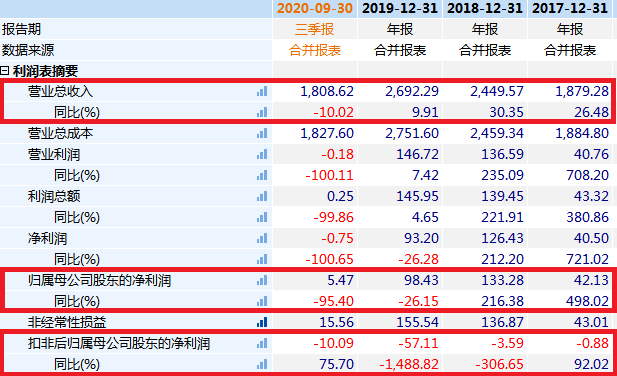The height and width of the screenshot is (376, 617).
Task: Click operating profit value -0.18
Action: coord(337,154)
